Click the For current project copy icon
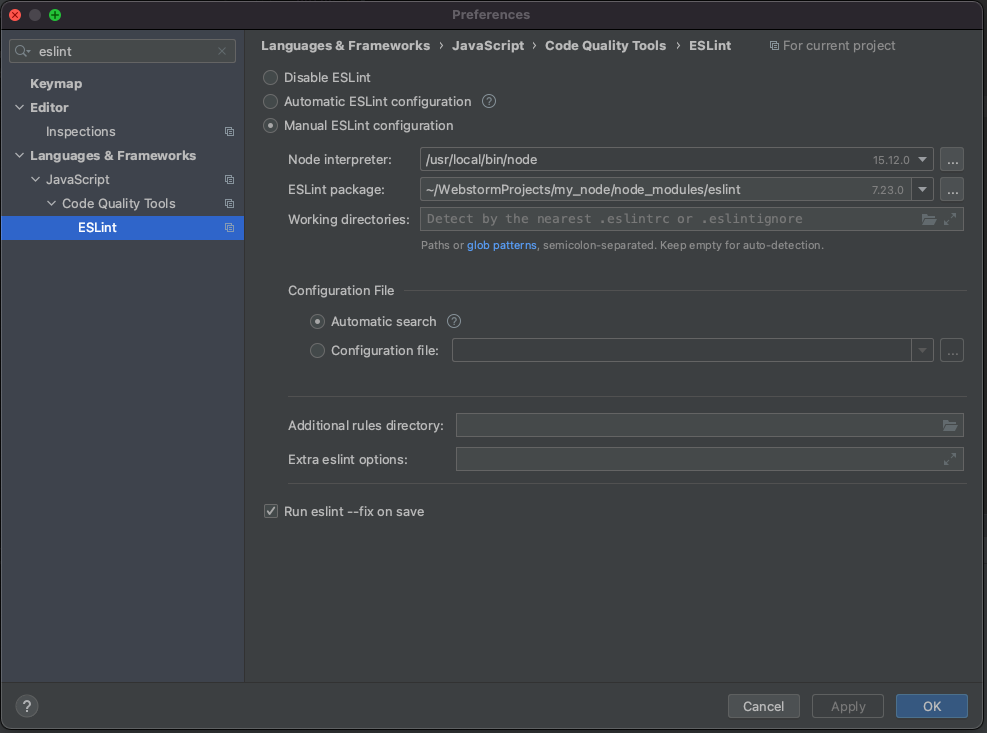The width and height of the screenshot is (987, 733). pos(774,46)
